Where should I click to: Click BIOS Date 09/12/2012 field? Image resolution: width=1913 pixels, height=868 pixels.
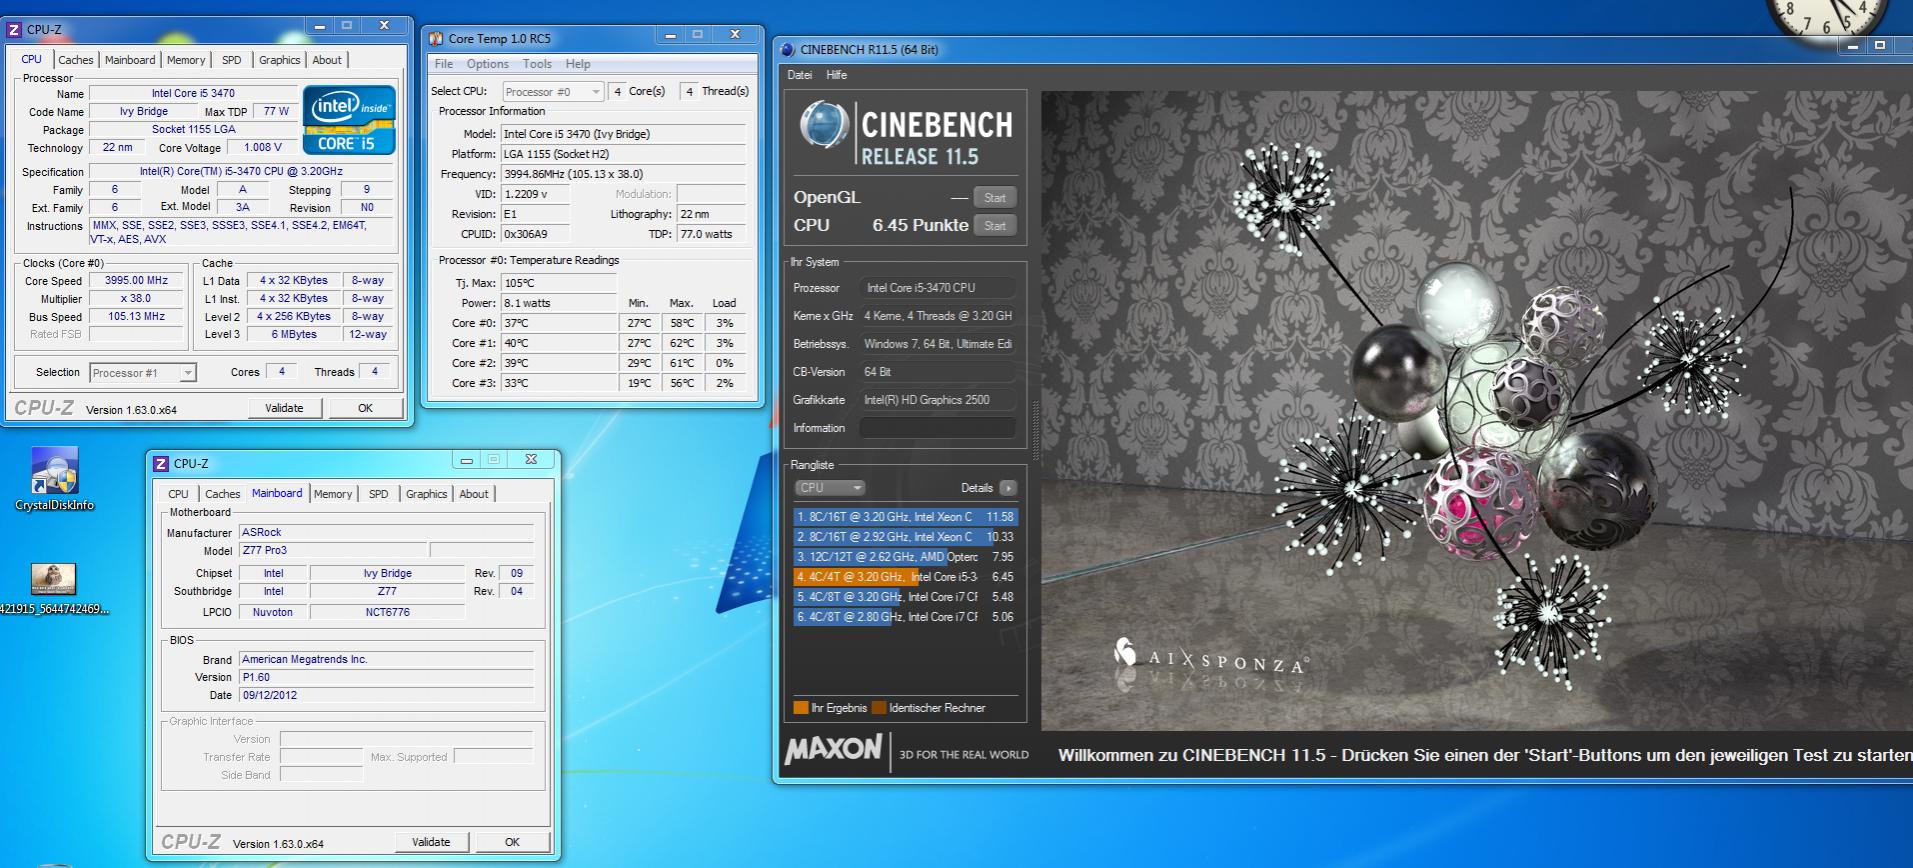click(x=386, y=695)
